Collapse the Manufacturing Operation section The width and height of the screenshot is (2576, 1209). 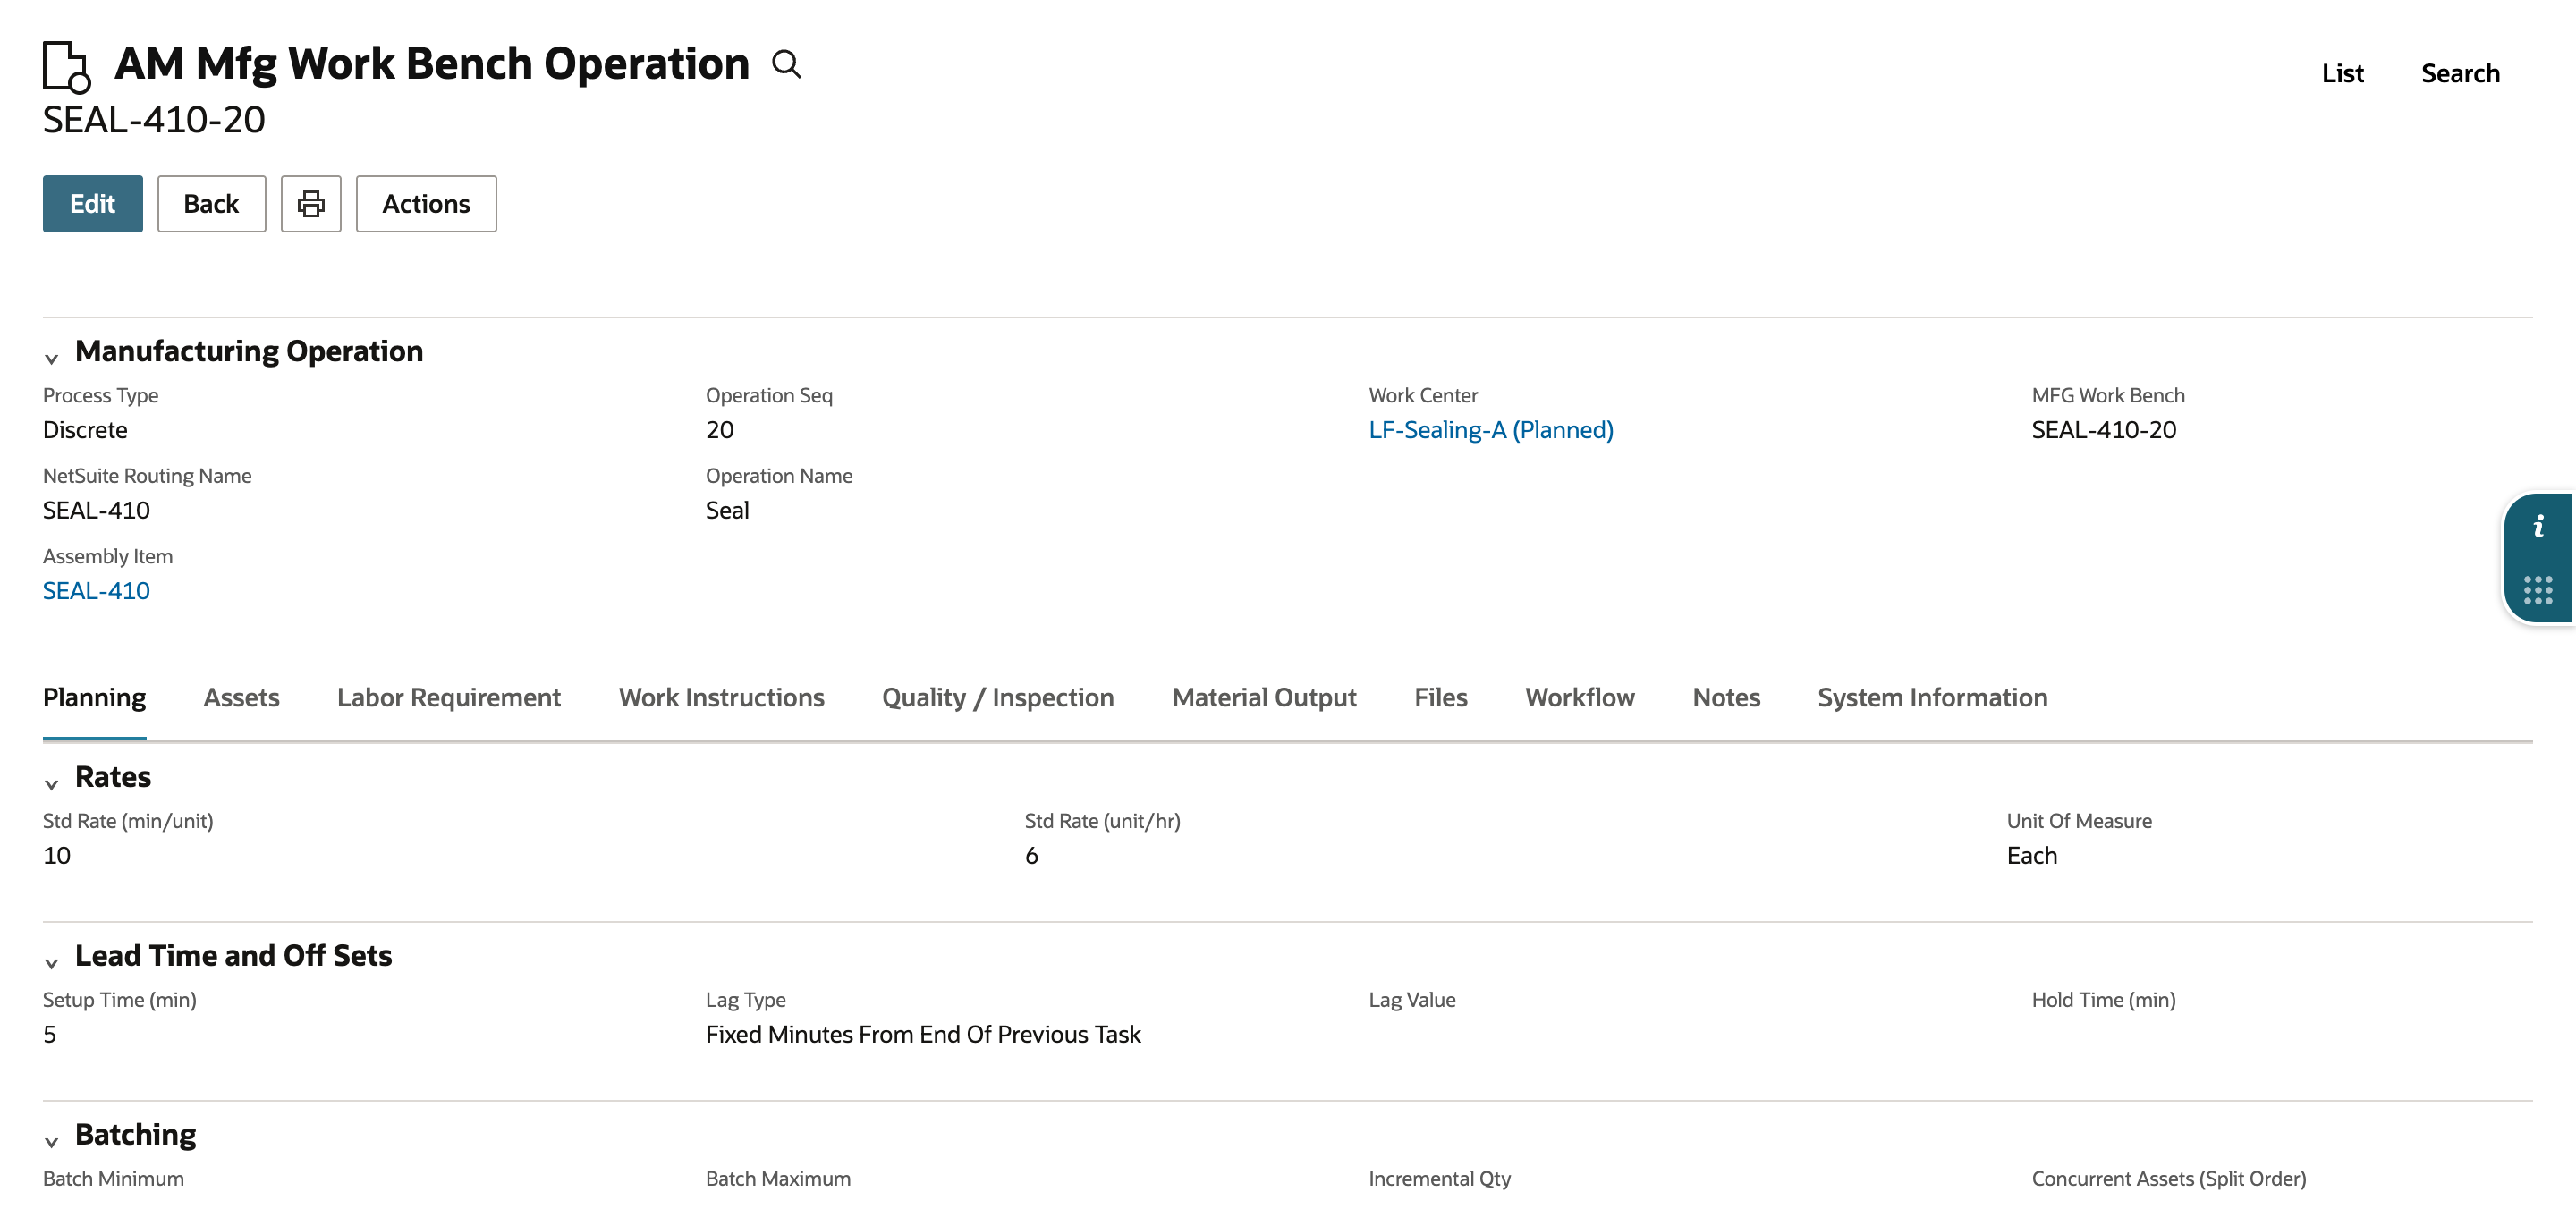[51, 358]
